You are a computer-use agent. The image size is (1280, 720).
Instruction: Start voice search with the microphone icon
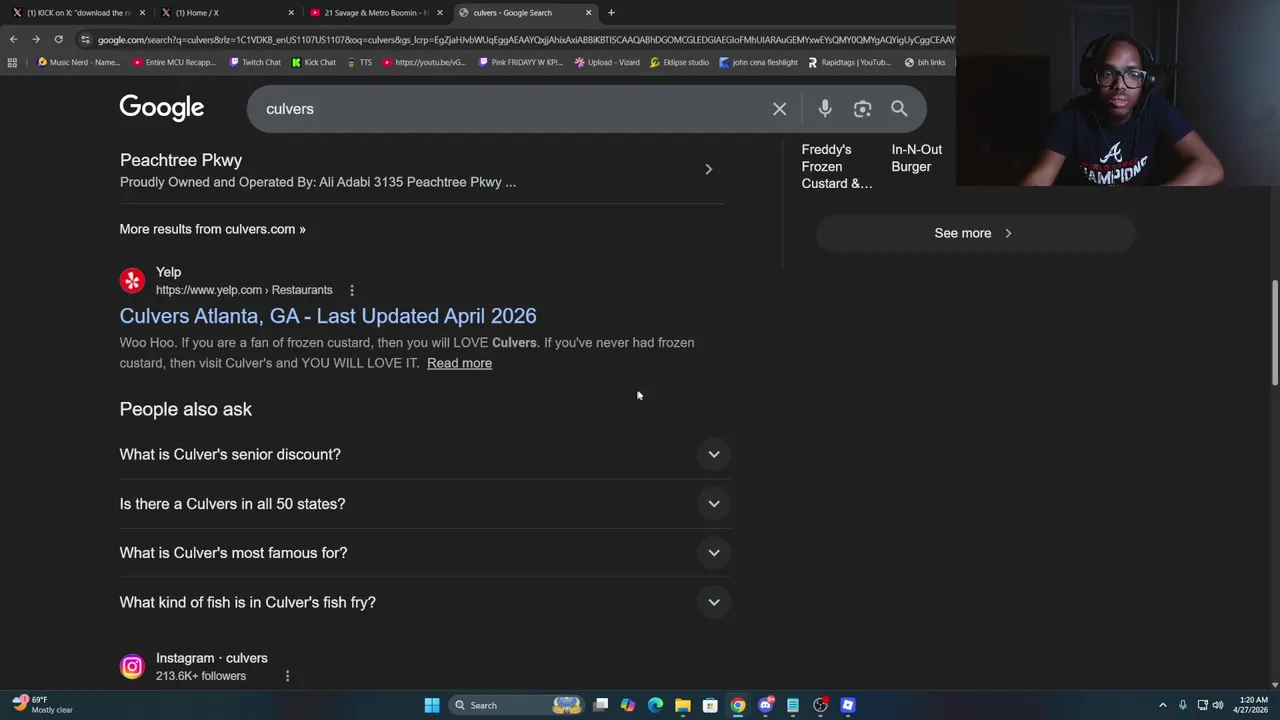click(825, 109)
